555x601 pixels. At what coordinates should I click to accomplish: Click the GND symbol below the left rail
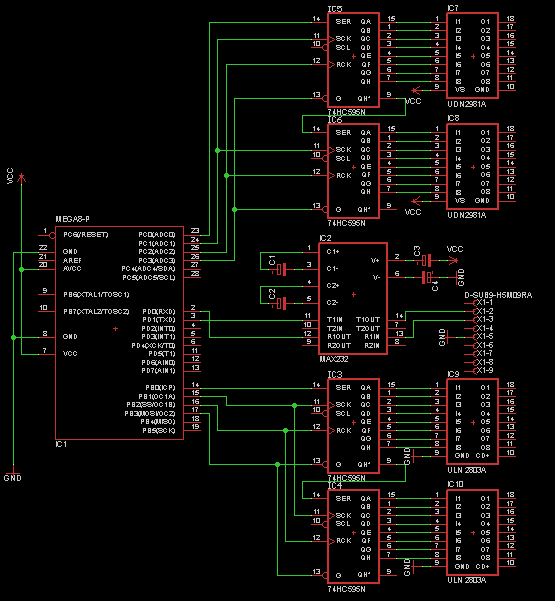(13, 471)
